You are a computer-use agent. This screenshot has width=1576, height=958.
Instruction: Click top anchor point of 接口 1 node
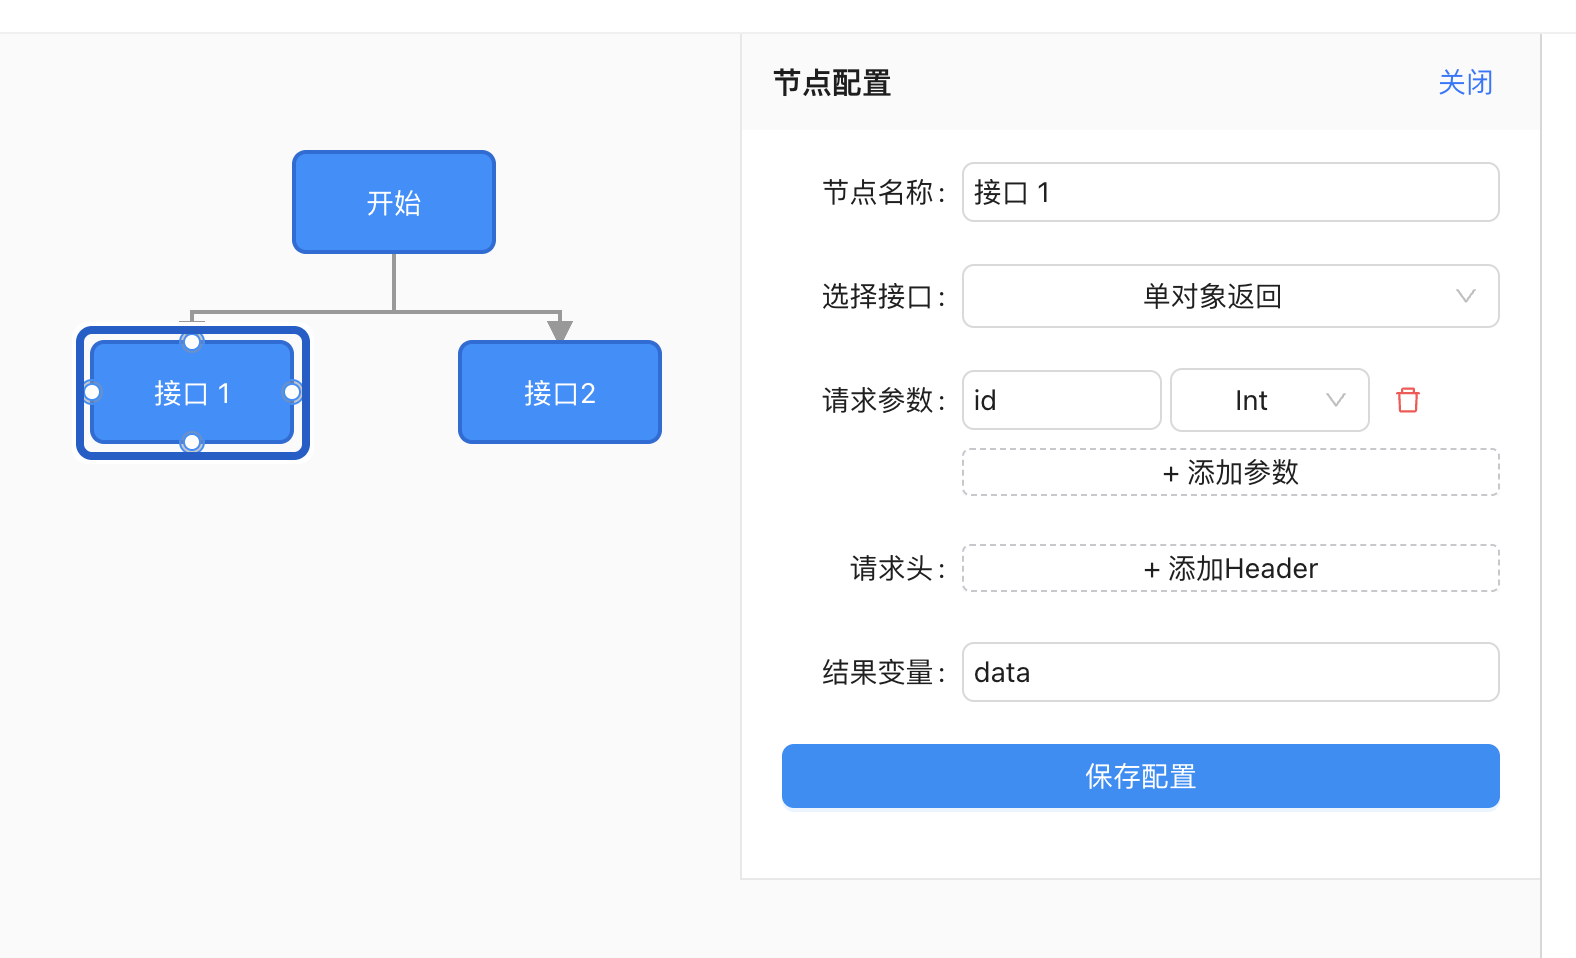point(192,342)
